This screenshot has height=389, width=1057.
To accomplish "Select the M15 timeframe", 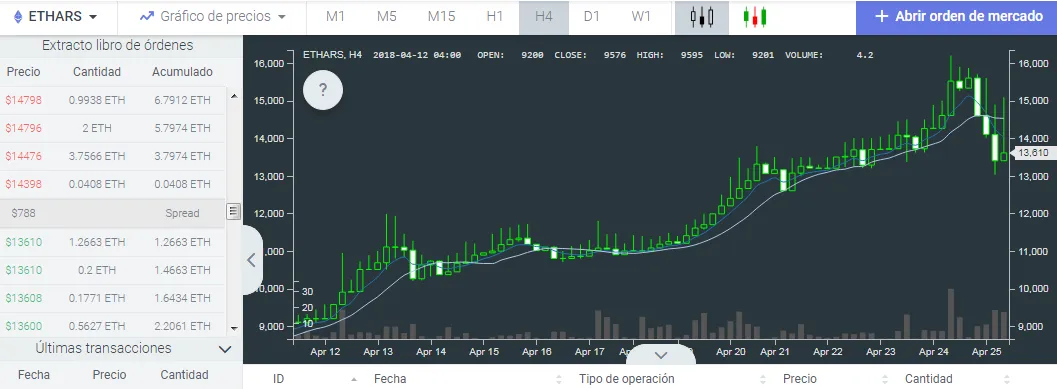I will point(442,17).
